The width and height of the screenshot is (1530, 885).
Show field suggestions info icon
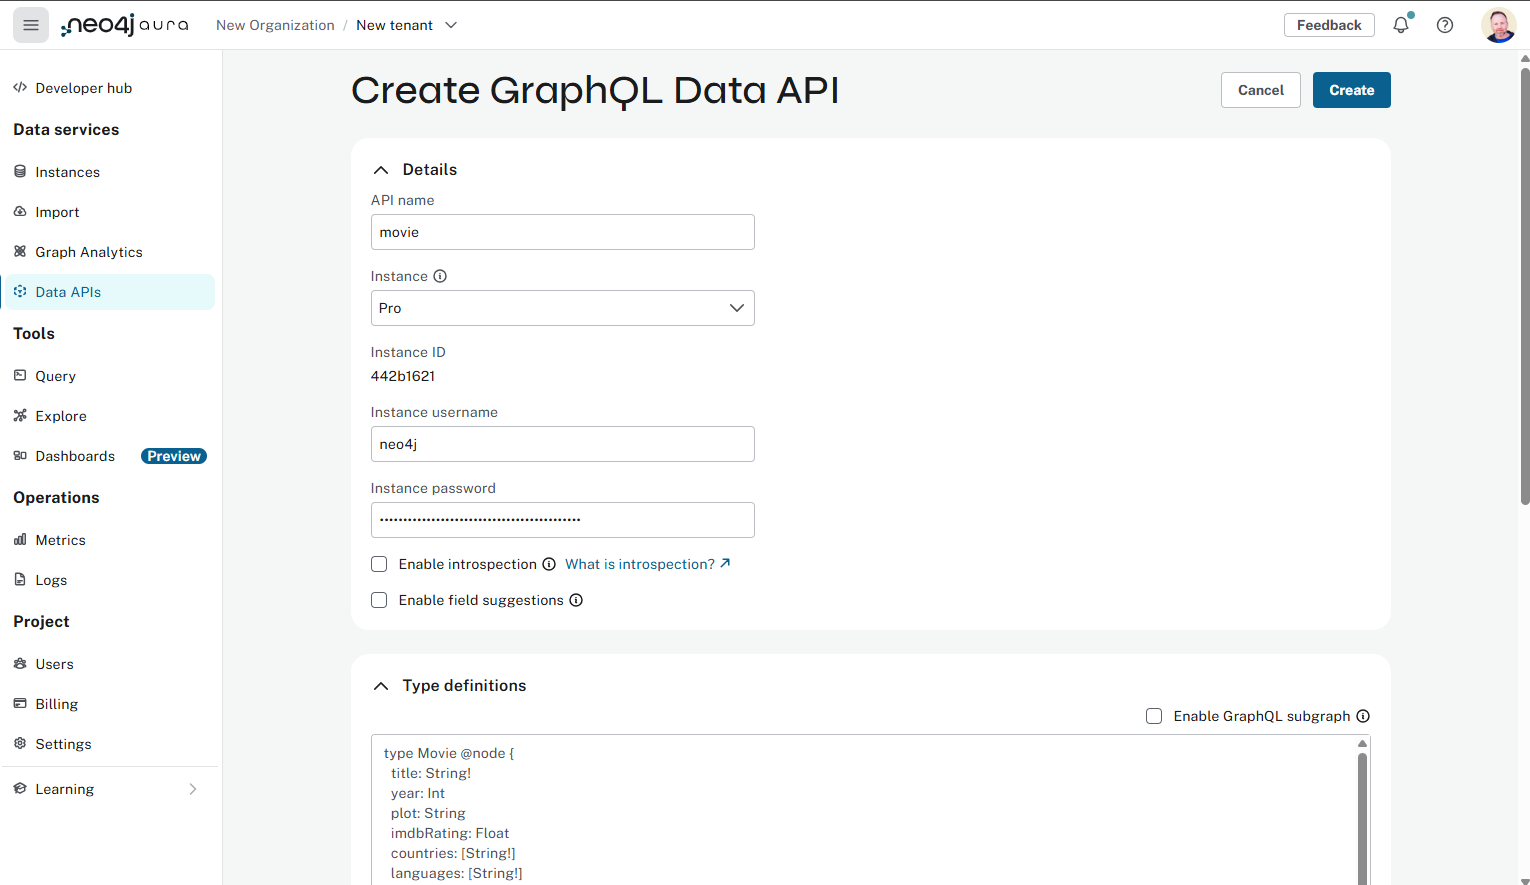point(576,600)
